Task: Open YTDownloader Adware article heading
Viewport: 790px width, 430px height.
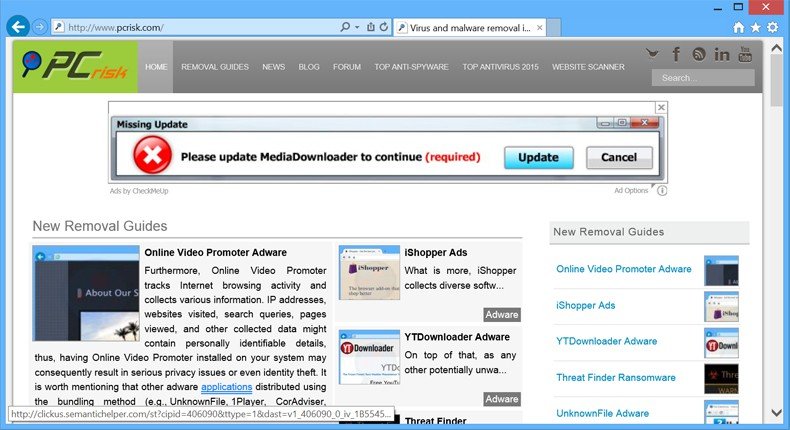Action: (x=457, y=337)
